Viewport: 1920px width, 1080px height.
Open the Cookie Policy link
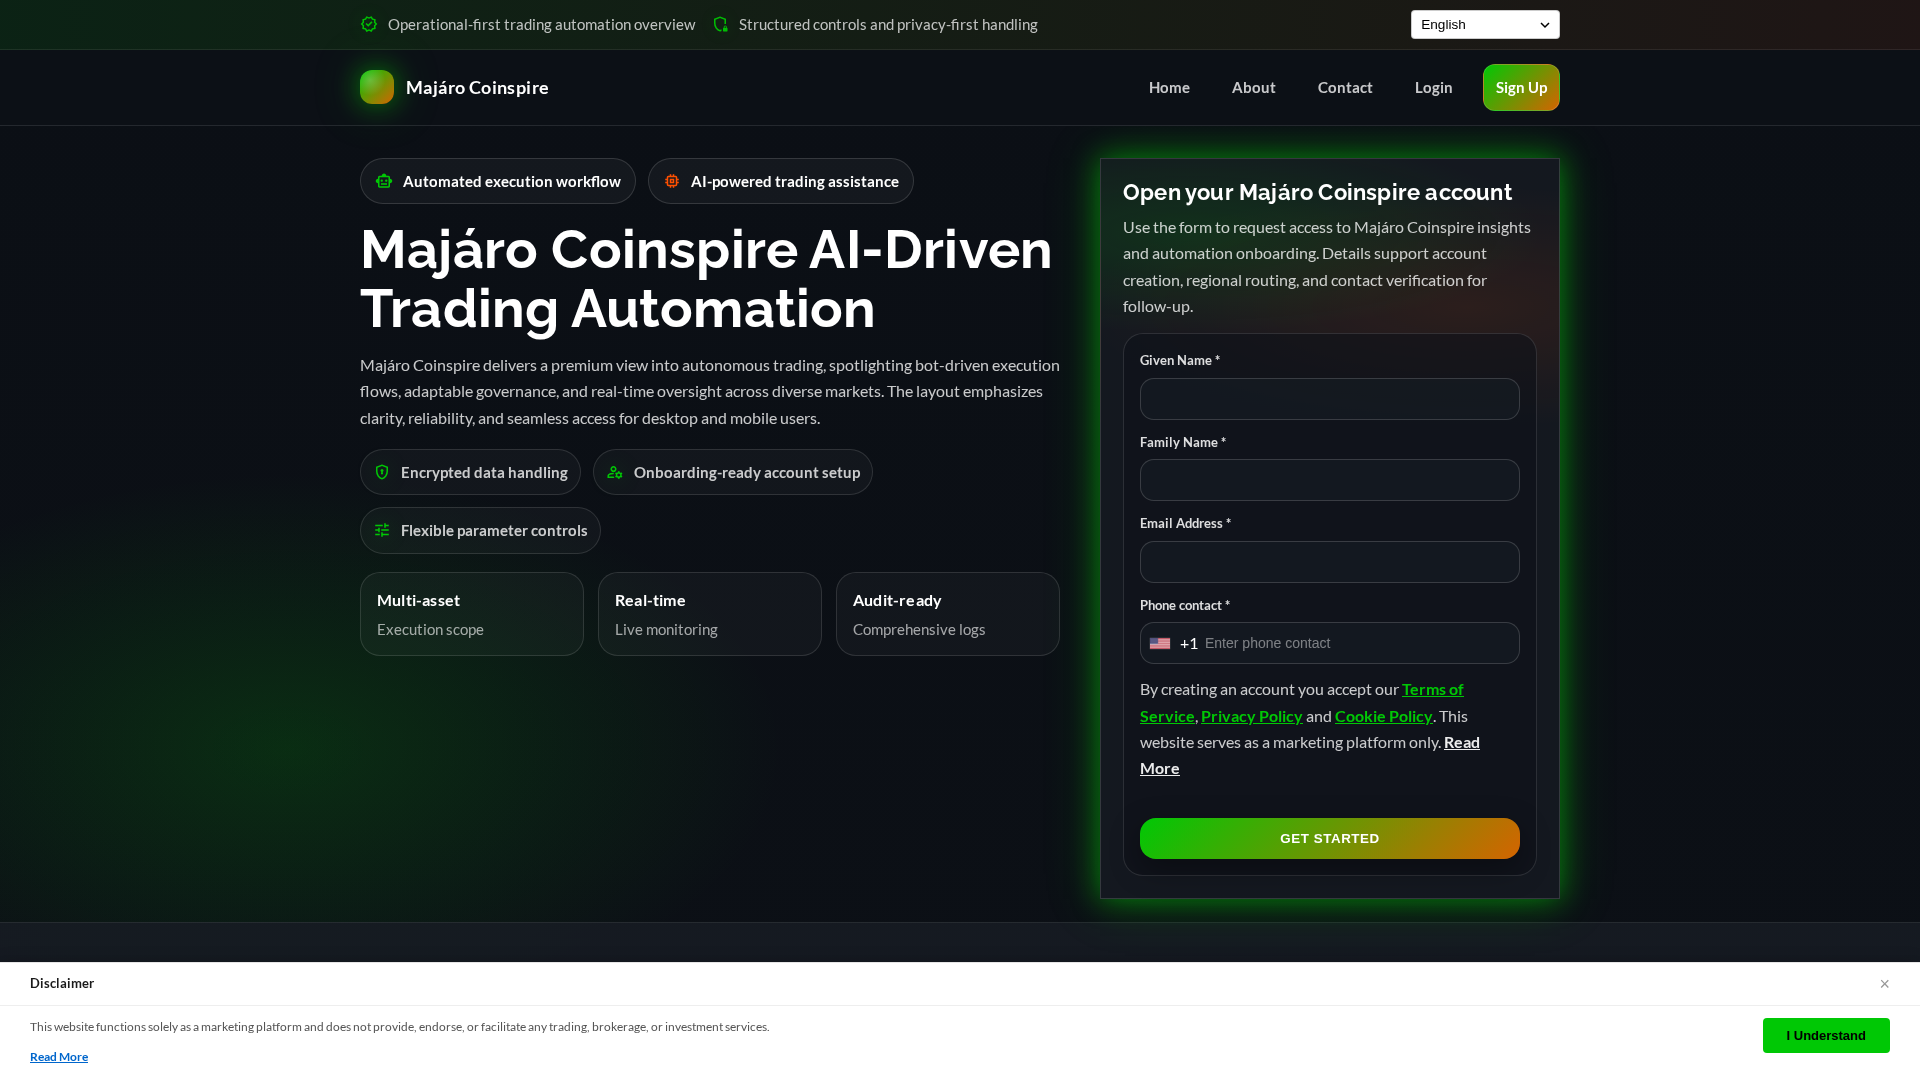click(1383, 716)
